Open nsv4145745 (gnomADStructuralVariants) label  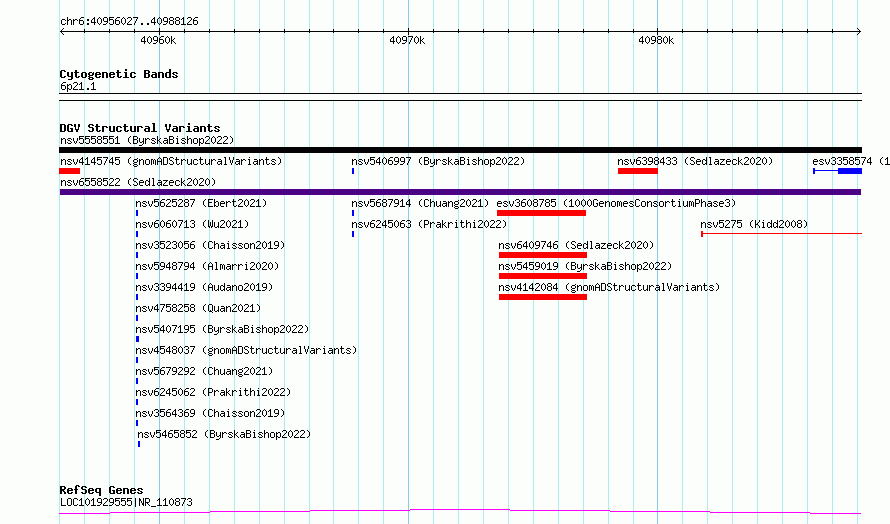(x=171, y=161)
